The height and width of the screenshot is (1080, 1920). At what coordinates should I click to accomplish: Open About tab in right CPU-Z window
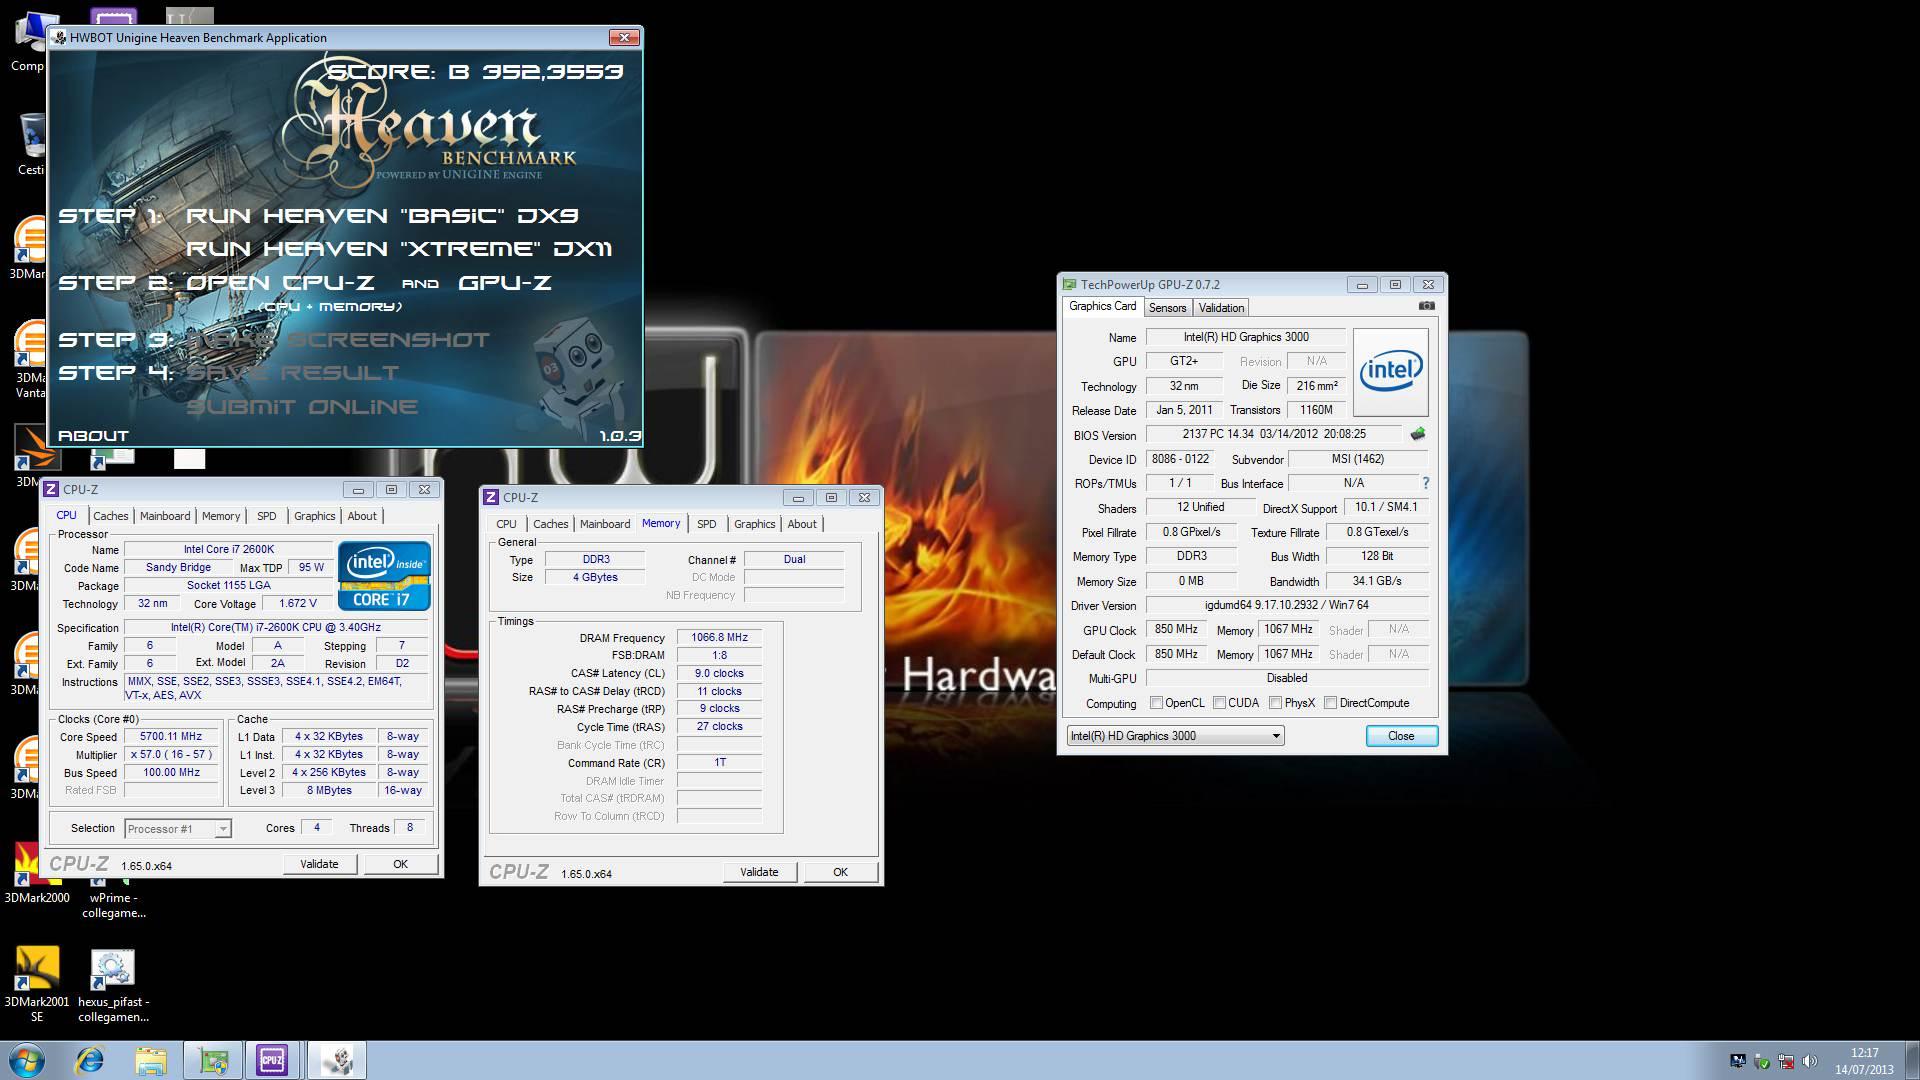tap(802, 524)
